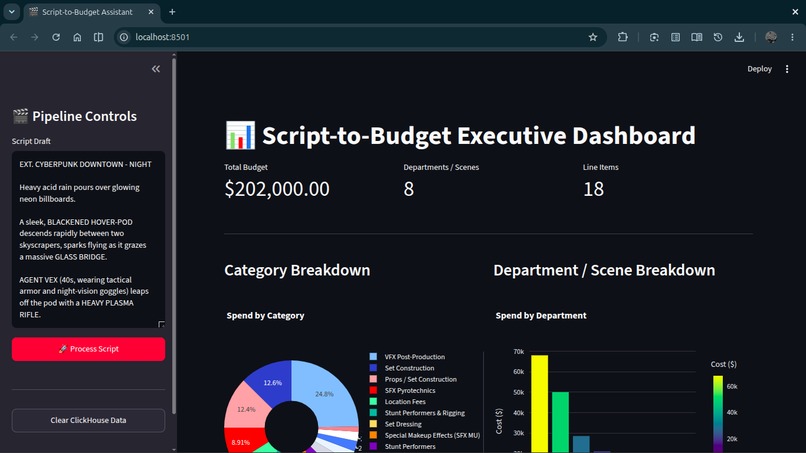
Task: Click the screenshot capture toolbar icon
Action: tap(654, 37)
